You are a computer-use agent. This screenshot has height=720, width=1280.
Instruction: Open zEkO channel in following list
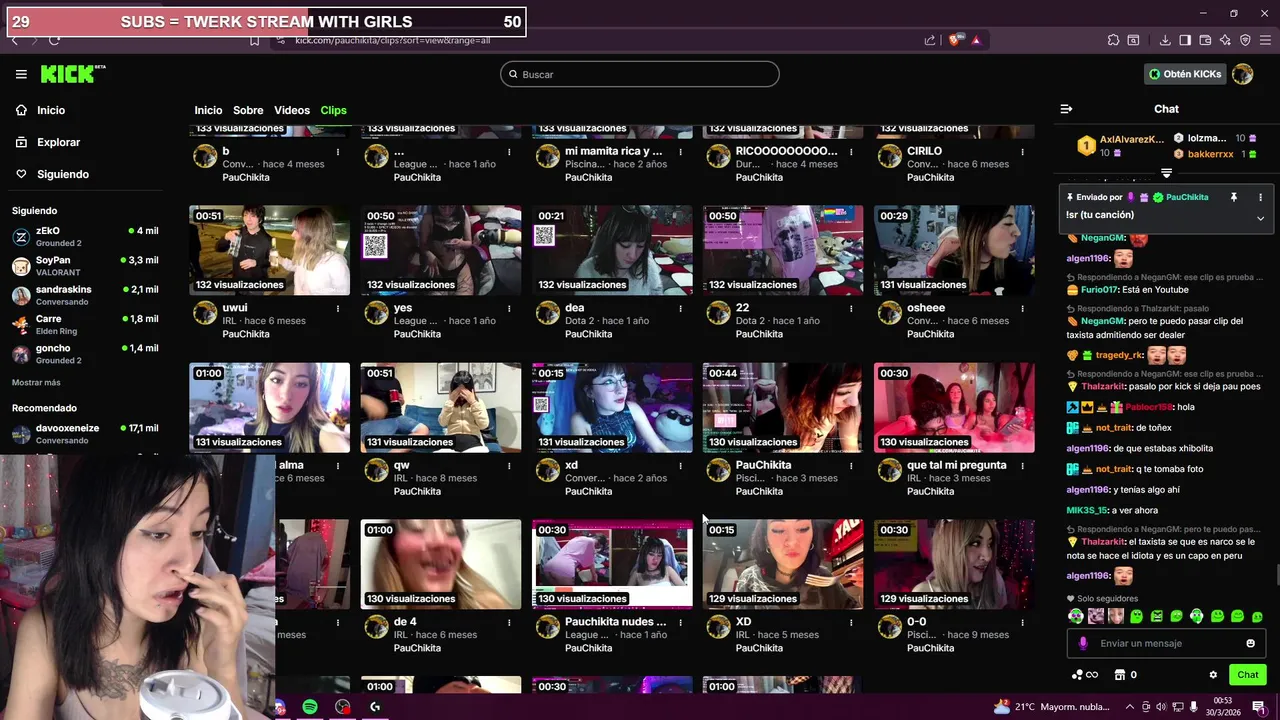[85, 237]
